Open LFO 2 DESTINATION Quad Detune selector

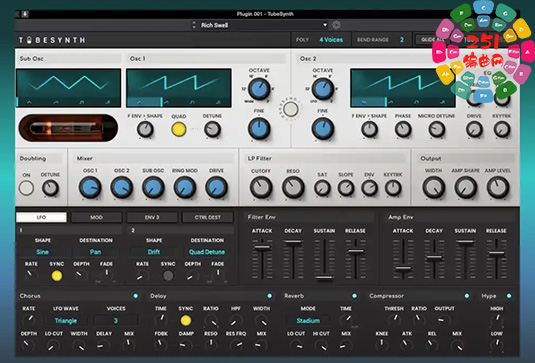tap(207, 252)
